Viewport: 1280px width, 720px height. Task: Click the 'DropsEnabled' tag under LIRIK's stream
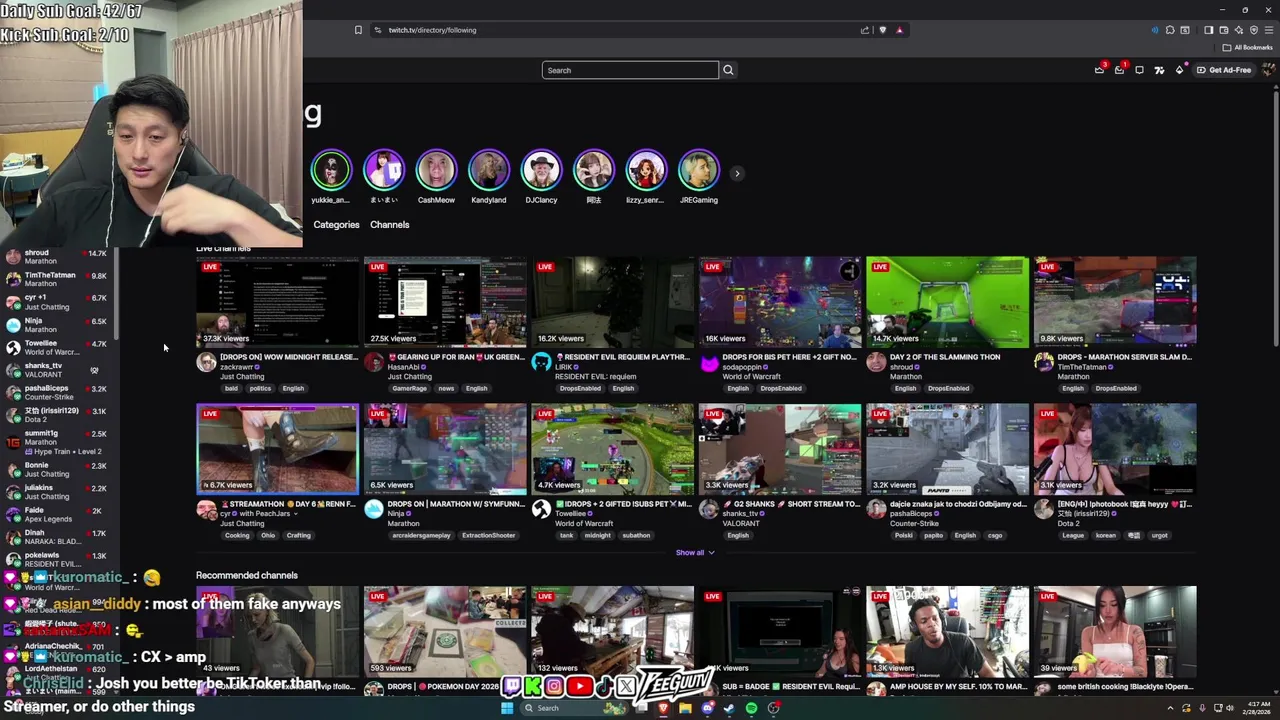tap(580, 388)
